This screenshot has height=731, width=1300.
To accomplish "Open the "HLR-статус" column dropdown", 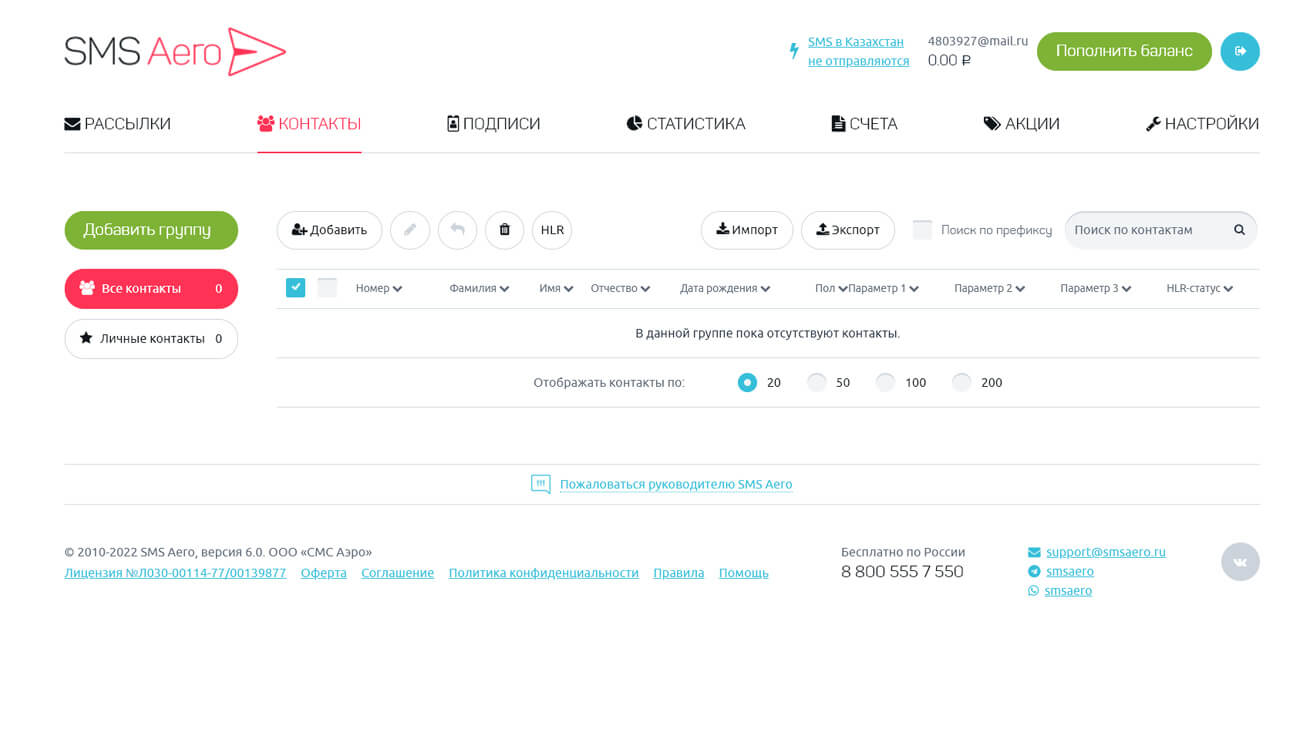I will [x=1199, y=288].
